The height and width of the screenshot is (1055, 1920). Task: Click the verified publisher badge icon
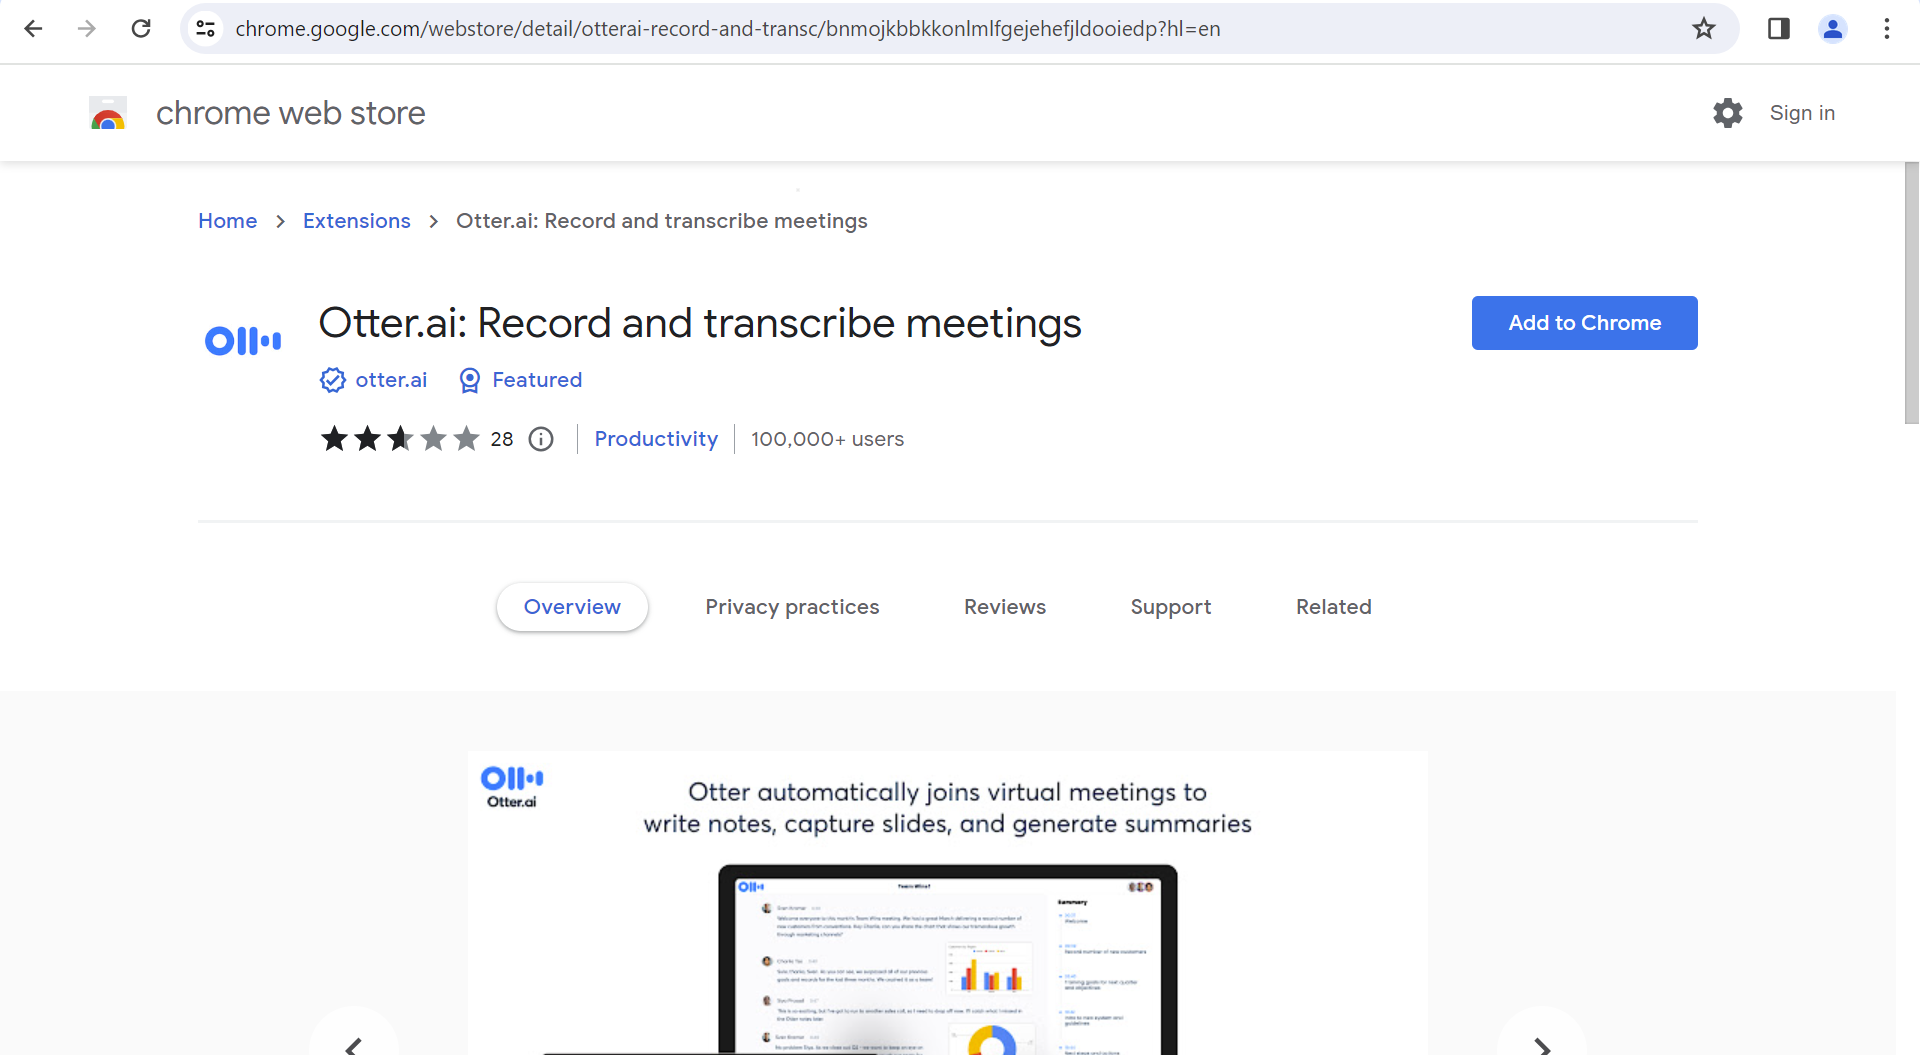point(333,380)
